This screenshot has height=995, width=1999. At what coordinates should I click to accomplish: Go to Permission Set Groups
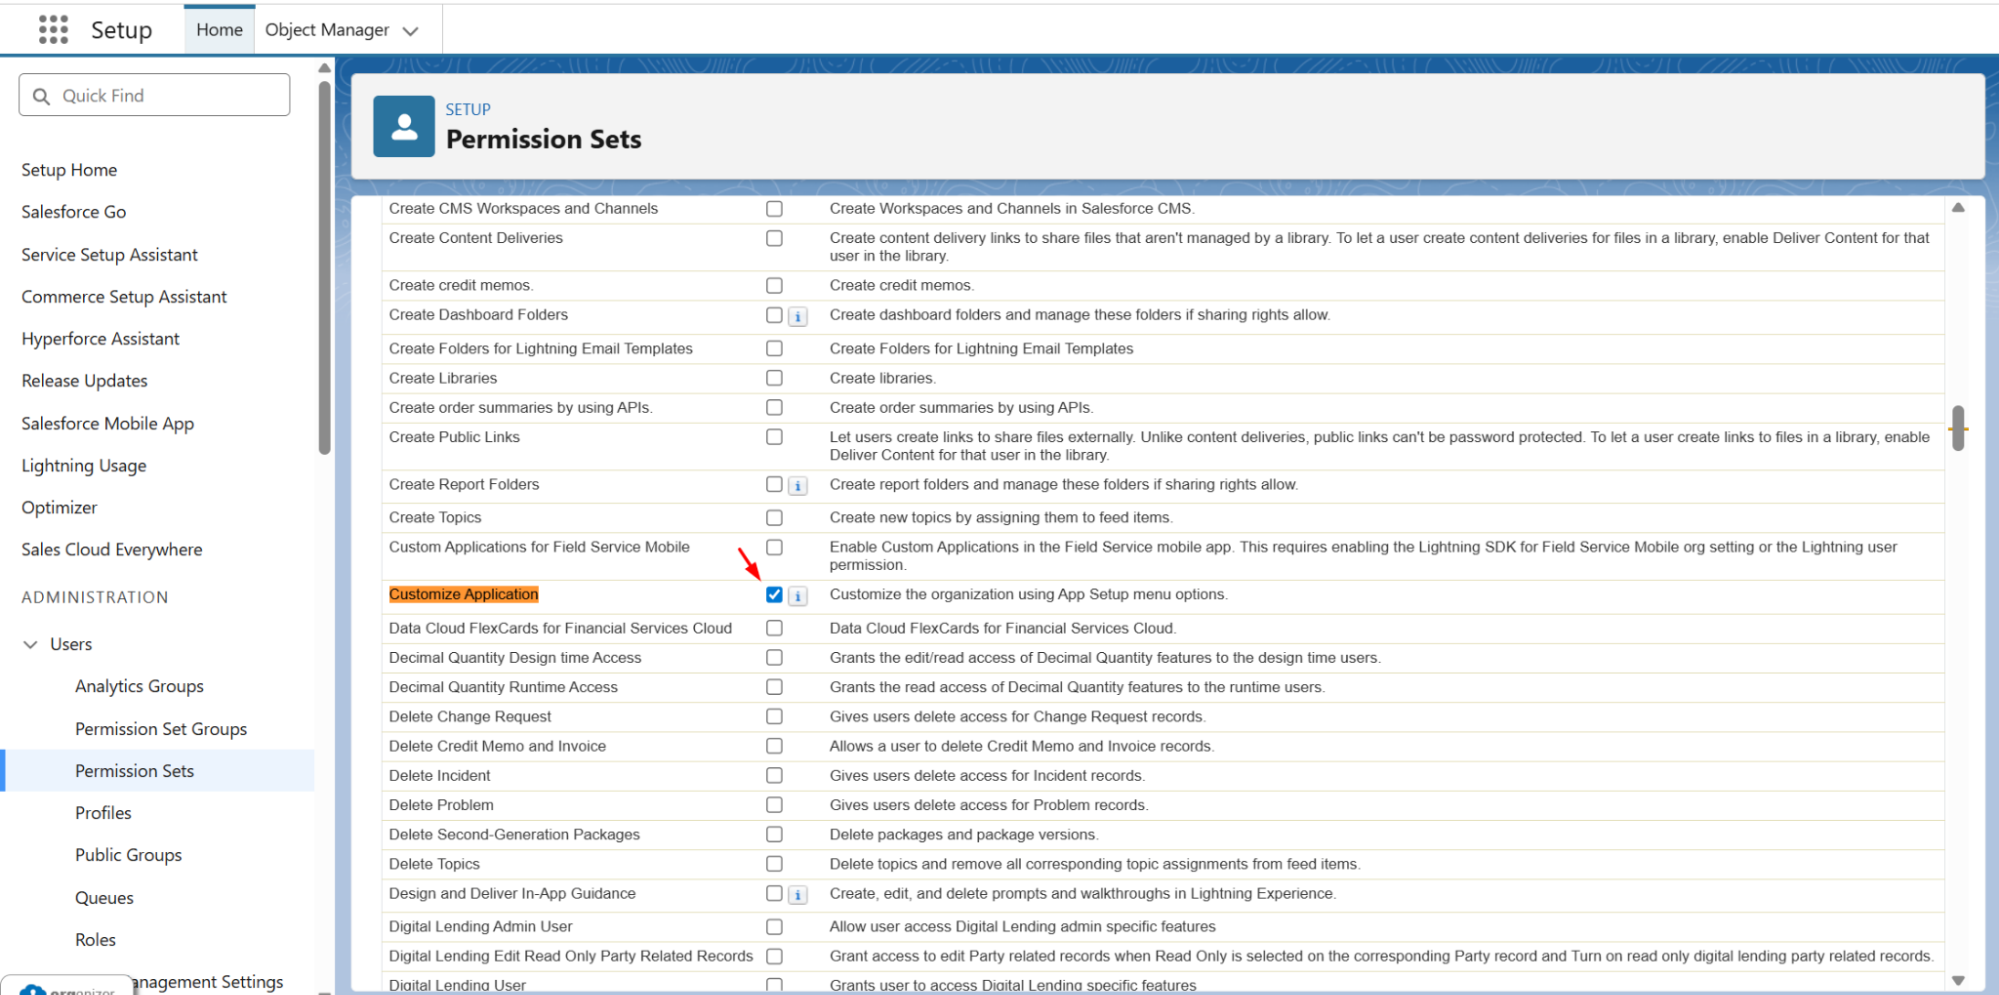click(160, 729)
